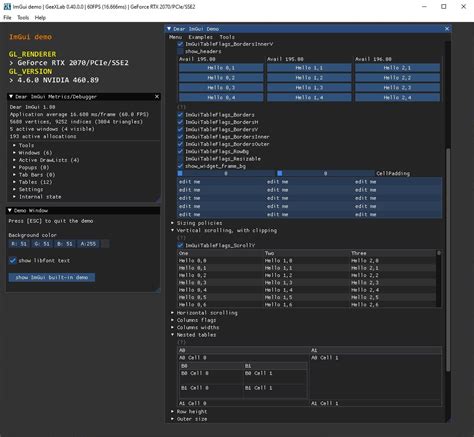Toggle ImGuiTableFlags_RowBg checkbox
The image size is (474, 437).
pos(180,151)
